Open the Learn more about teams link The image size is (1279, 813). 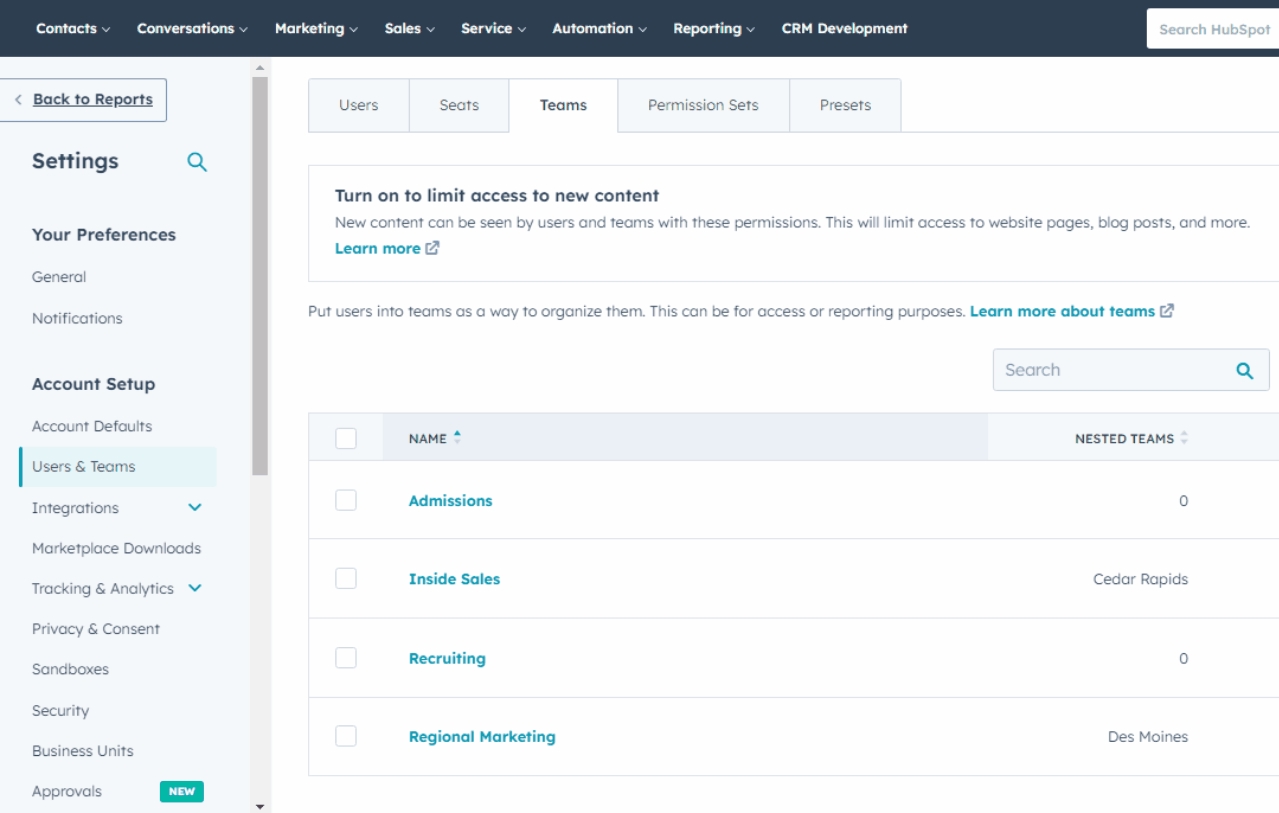click(1062, 311)
